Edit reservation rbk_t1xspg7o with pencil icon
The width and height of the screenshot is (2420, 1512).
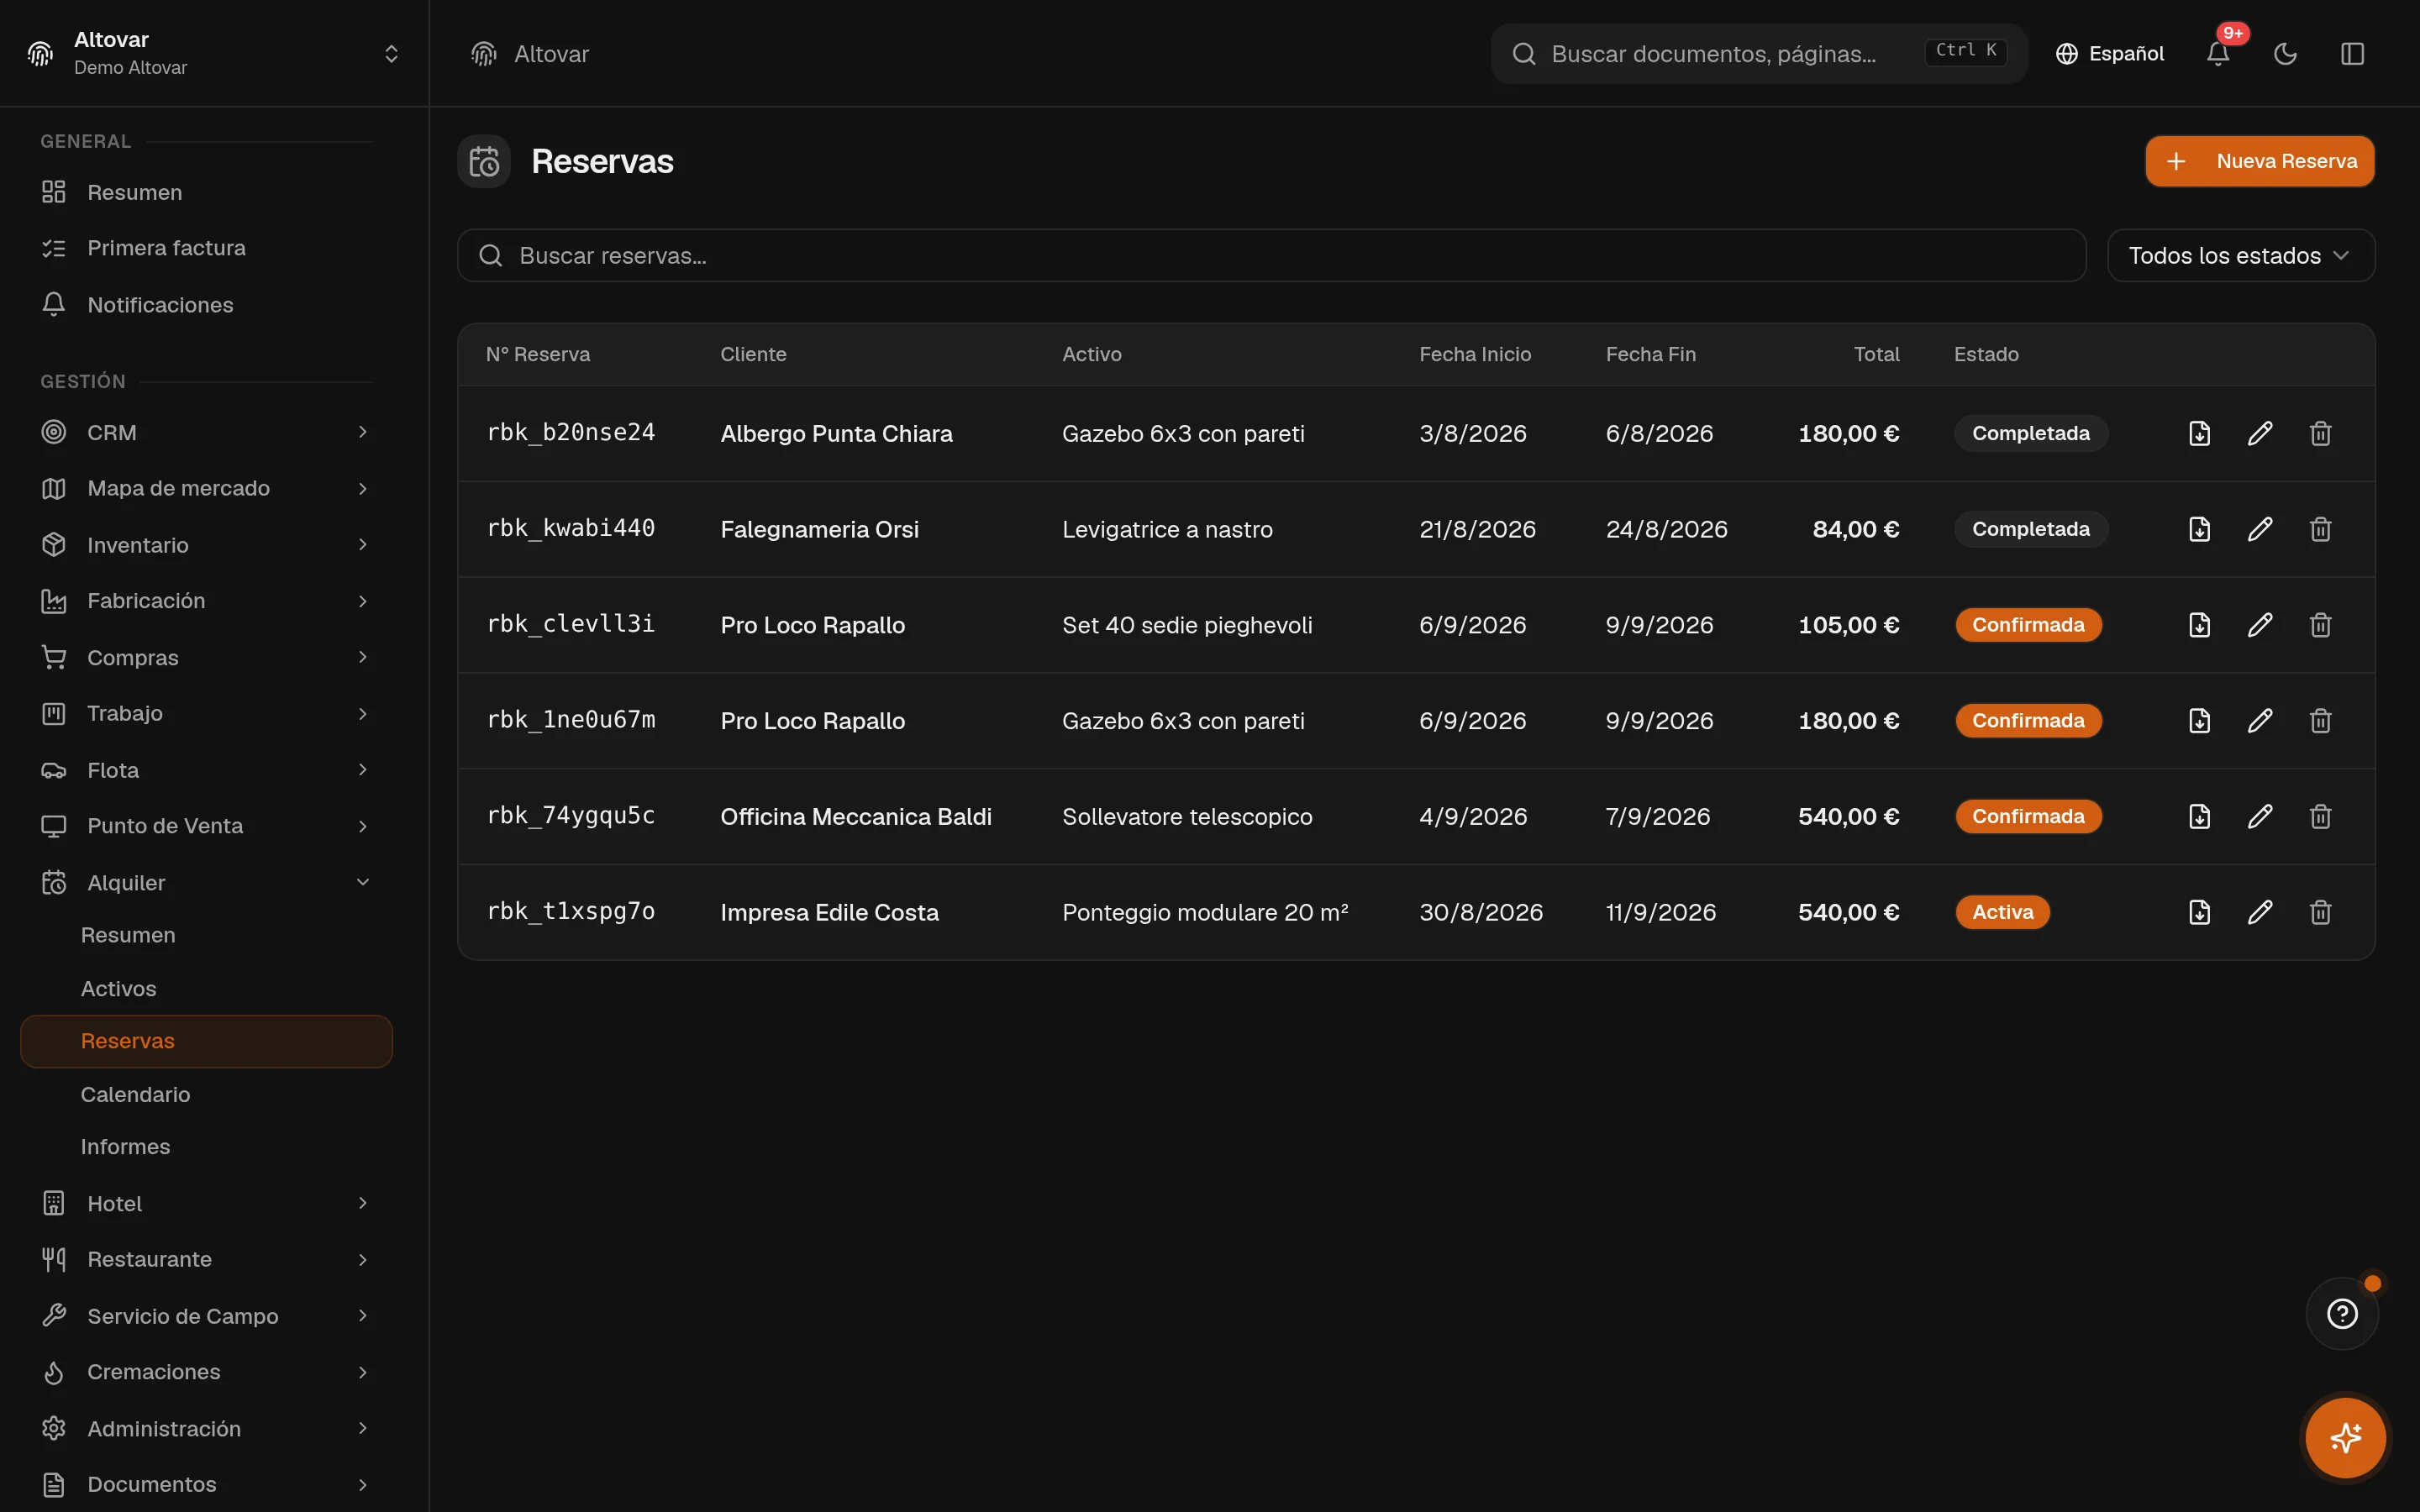(x=2260, y=912)
